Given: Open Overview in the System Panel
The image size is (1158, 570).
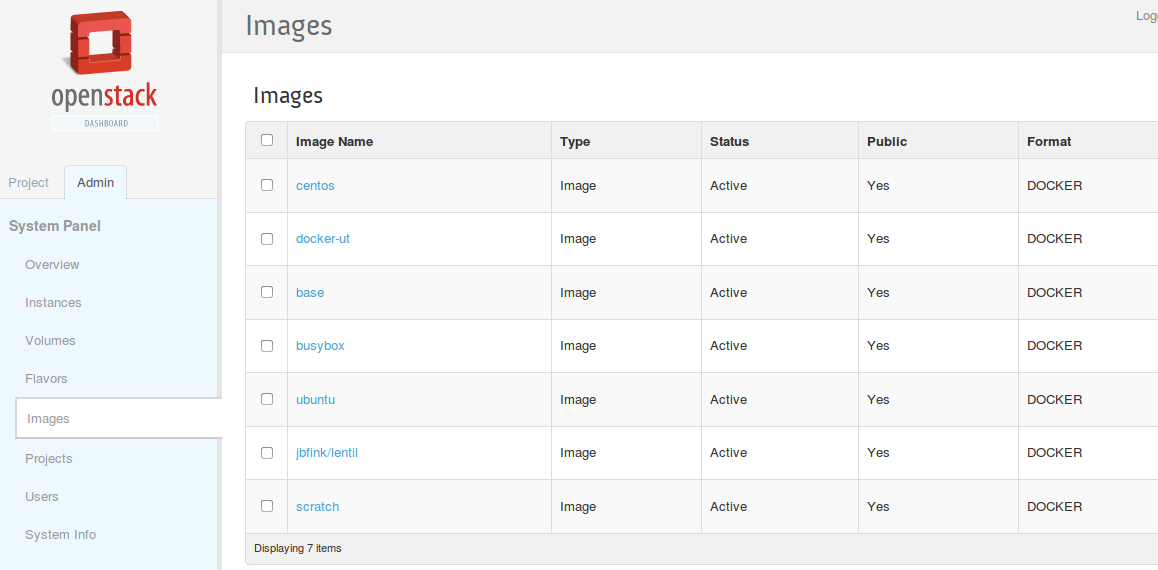Looking at the screenshot, I should click(x=52, y=264).
